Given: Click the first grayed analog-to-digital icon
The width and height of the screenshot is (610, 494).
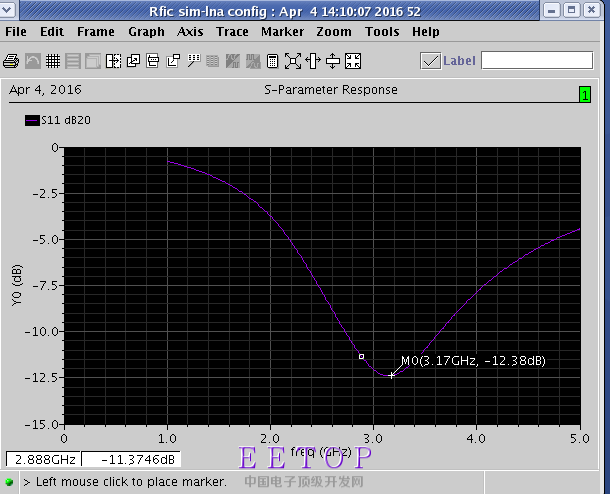Looking at the screenshot, I should 233,61.
